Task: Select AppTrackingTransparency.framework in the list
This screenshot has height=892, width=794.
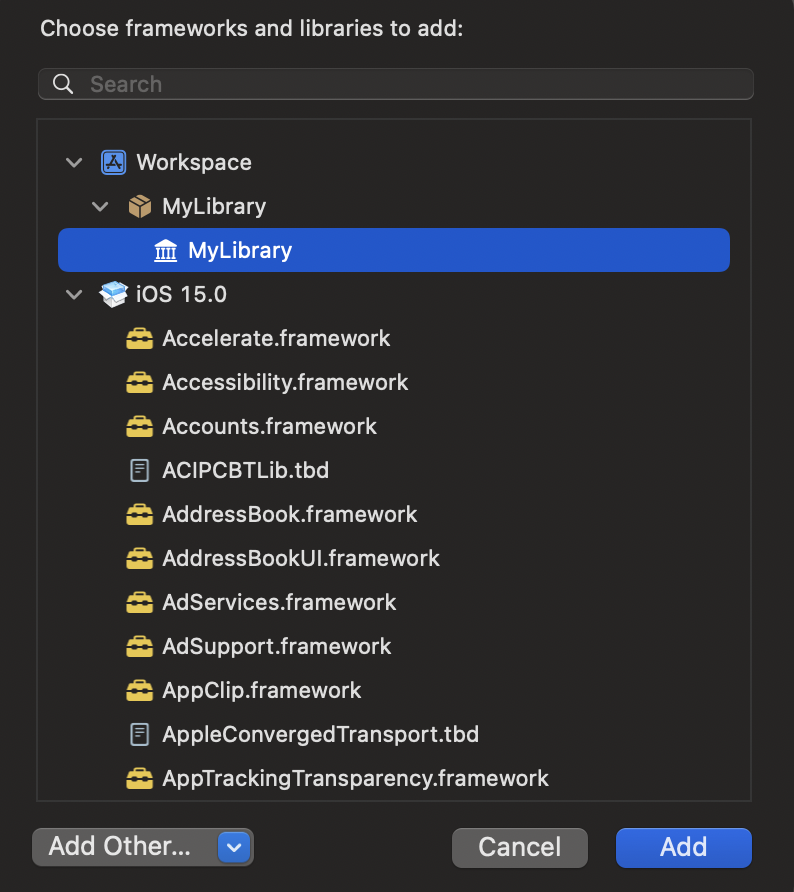Action: pos(355,778)
